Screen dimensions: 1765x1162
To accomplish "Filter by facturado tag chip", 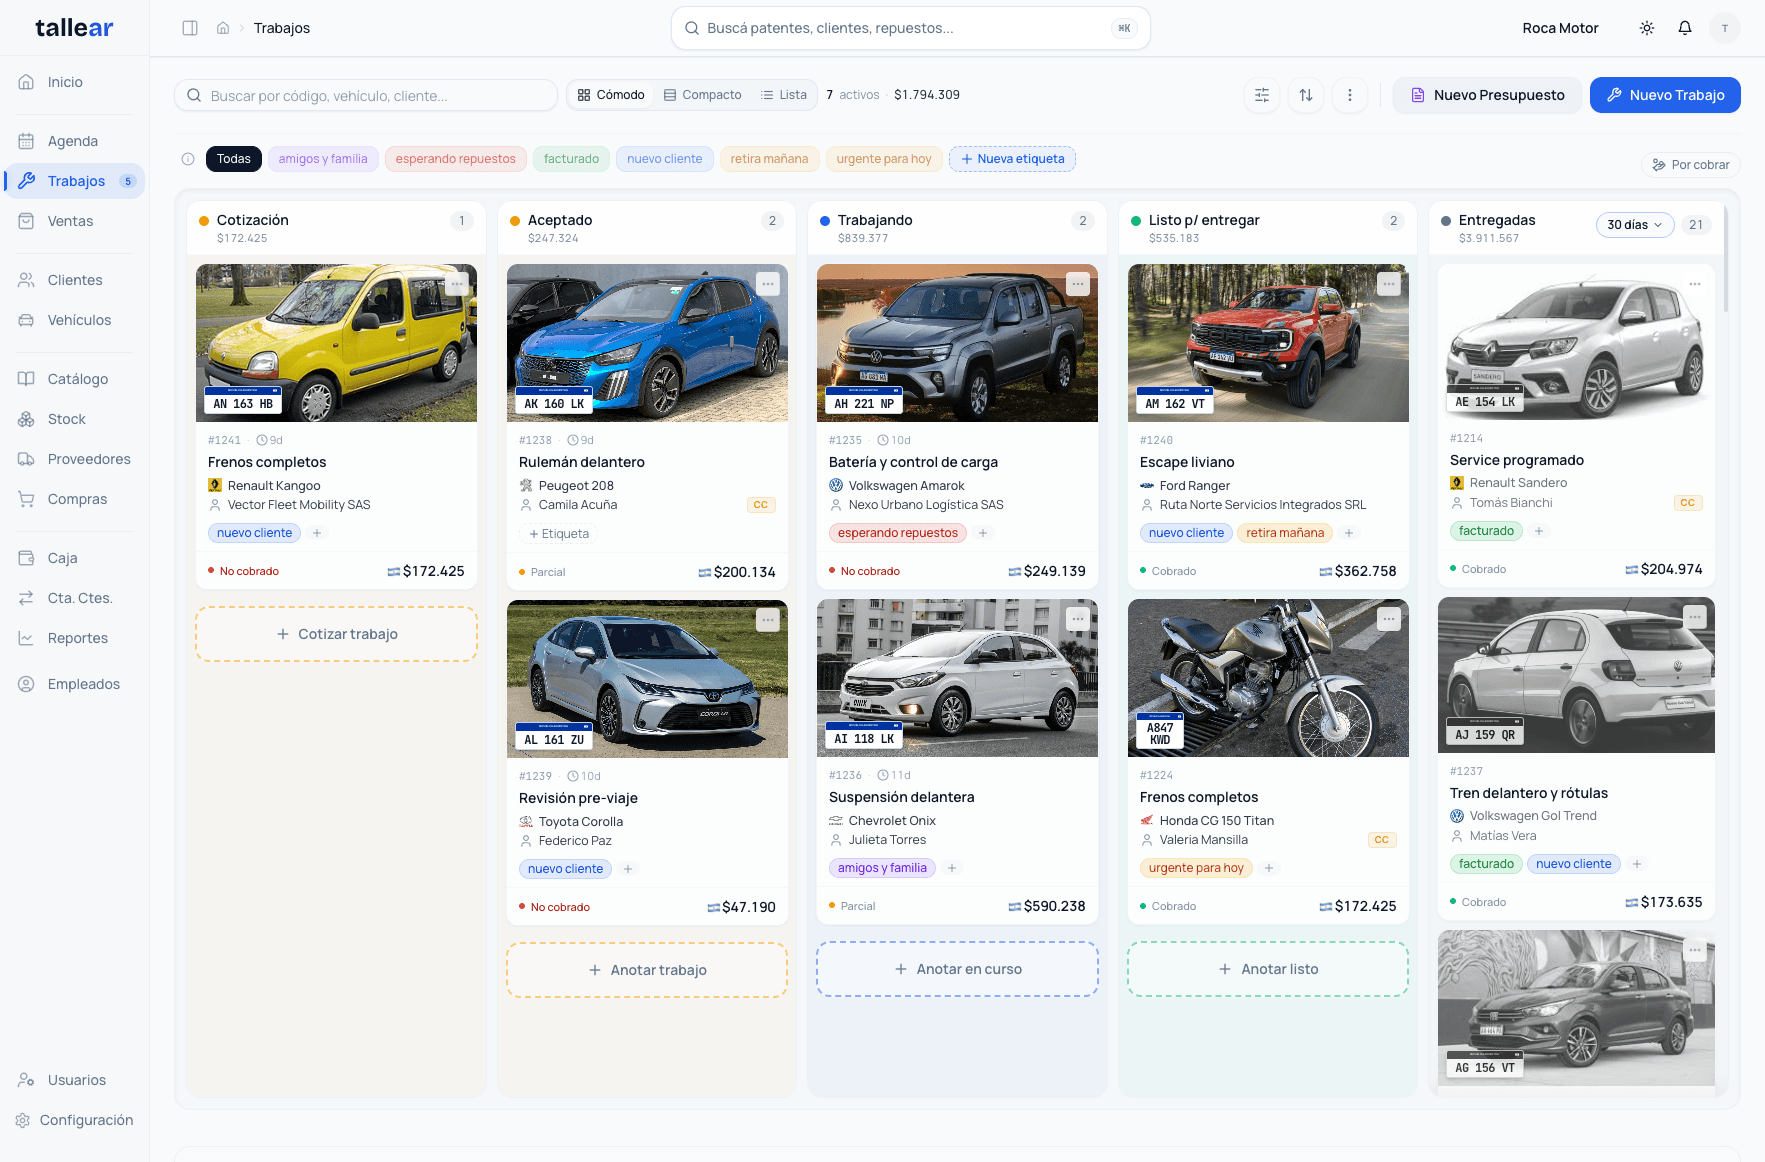I will point(571,159).
